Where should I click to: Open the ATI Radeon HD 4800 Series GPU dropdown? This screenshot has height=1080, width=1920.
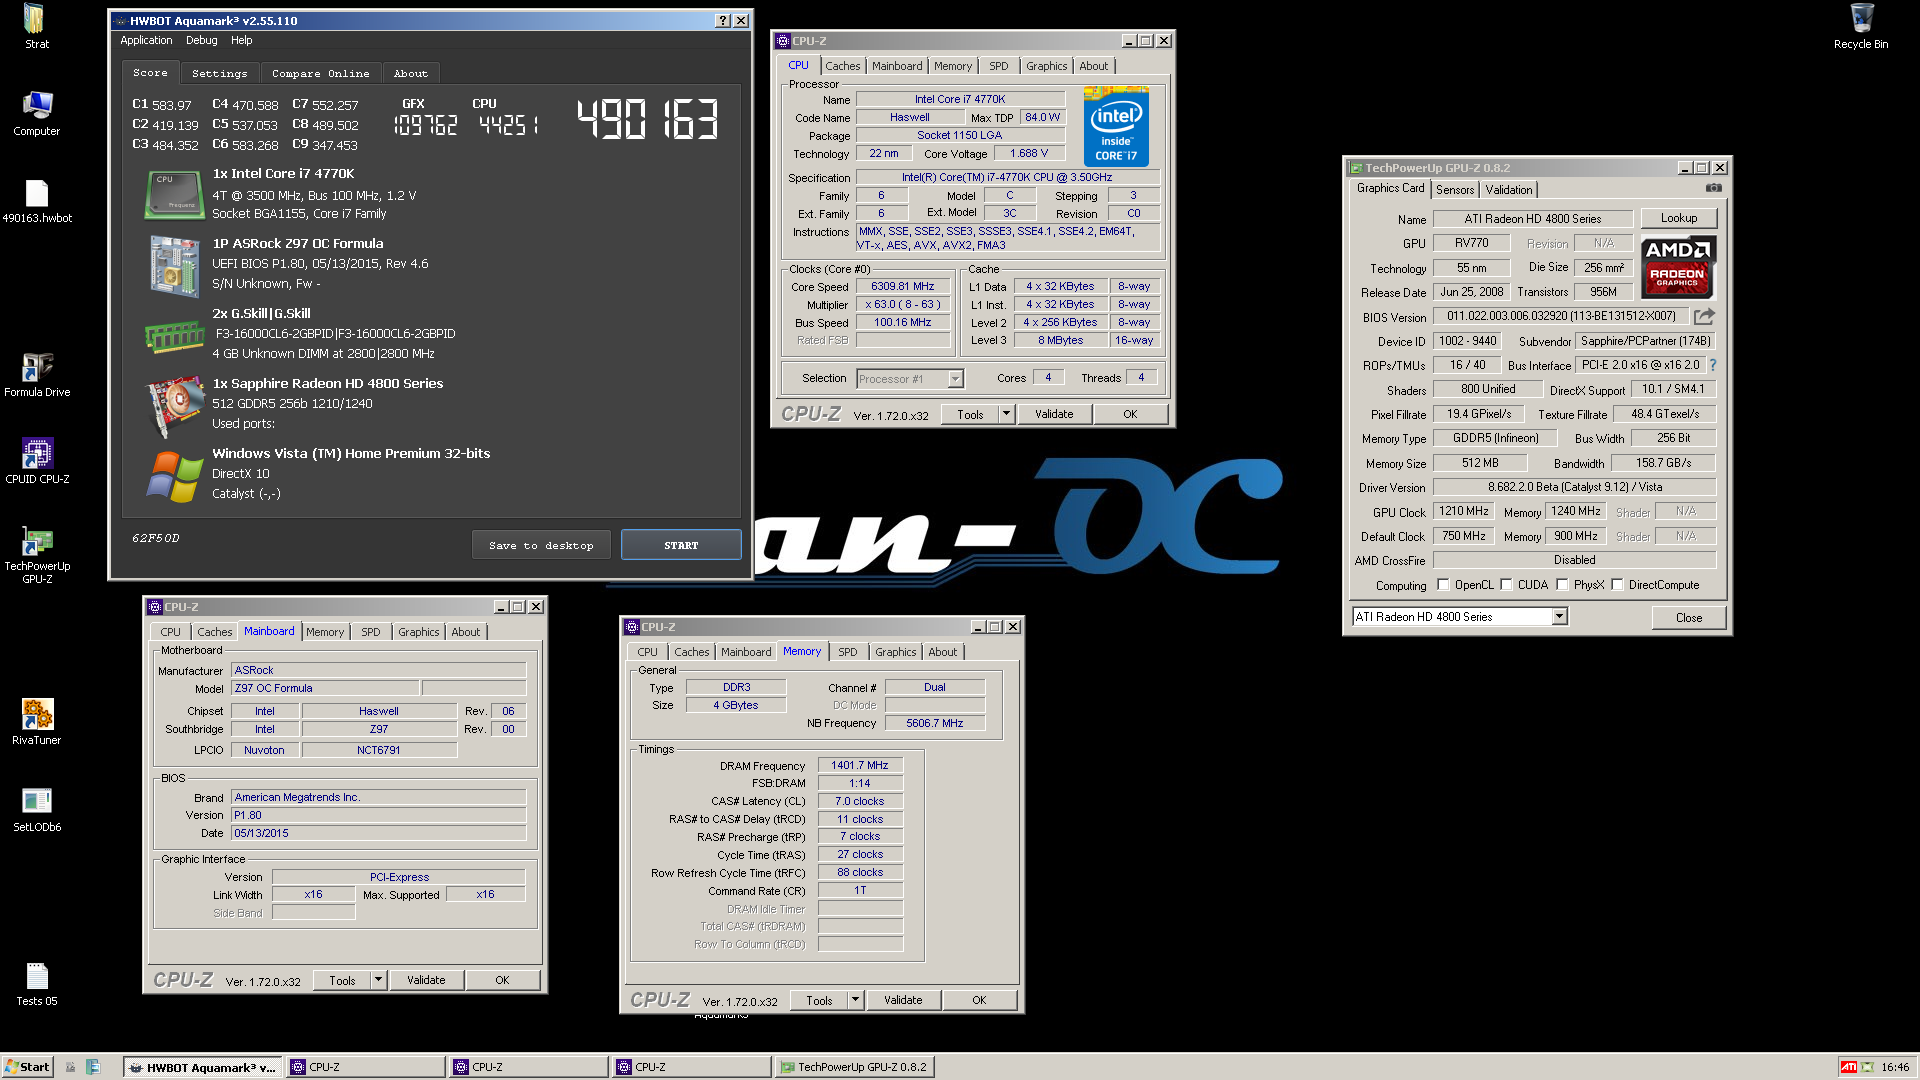[1559, 617]
